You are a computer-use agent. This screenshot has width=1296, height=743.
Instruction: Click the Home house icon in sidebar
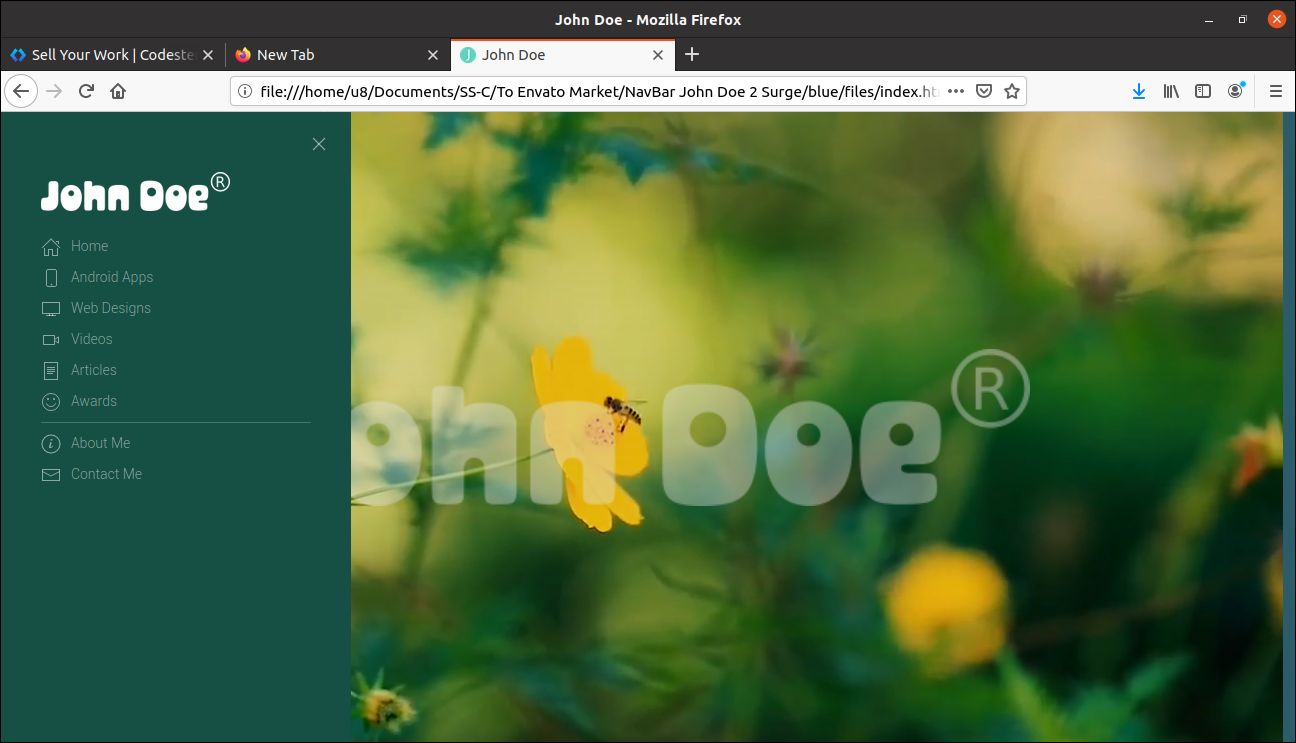click(x=51, y=247)
